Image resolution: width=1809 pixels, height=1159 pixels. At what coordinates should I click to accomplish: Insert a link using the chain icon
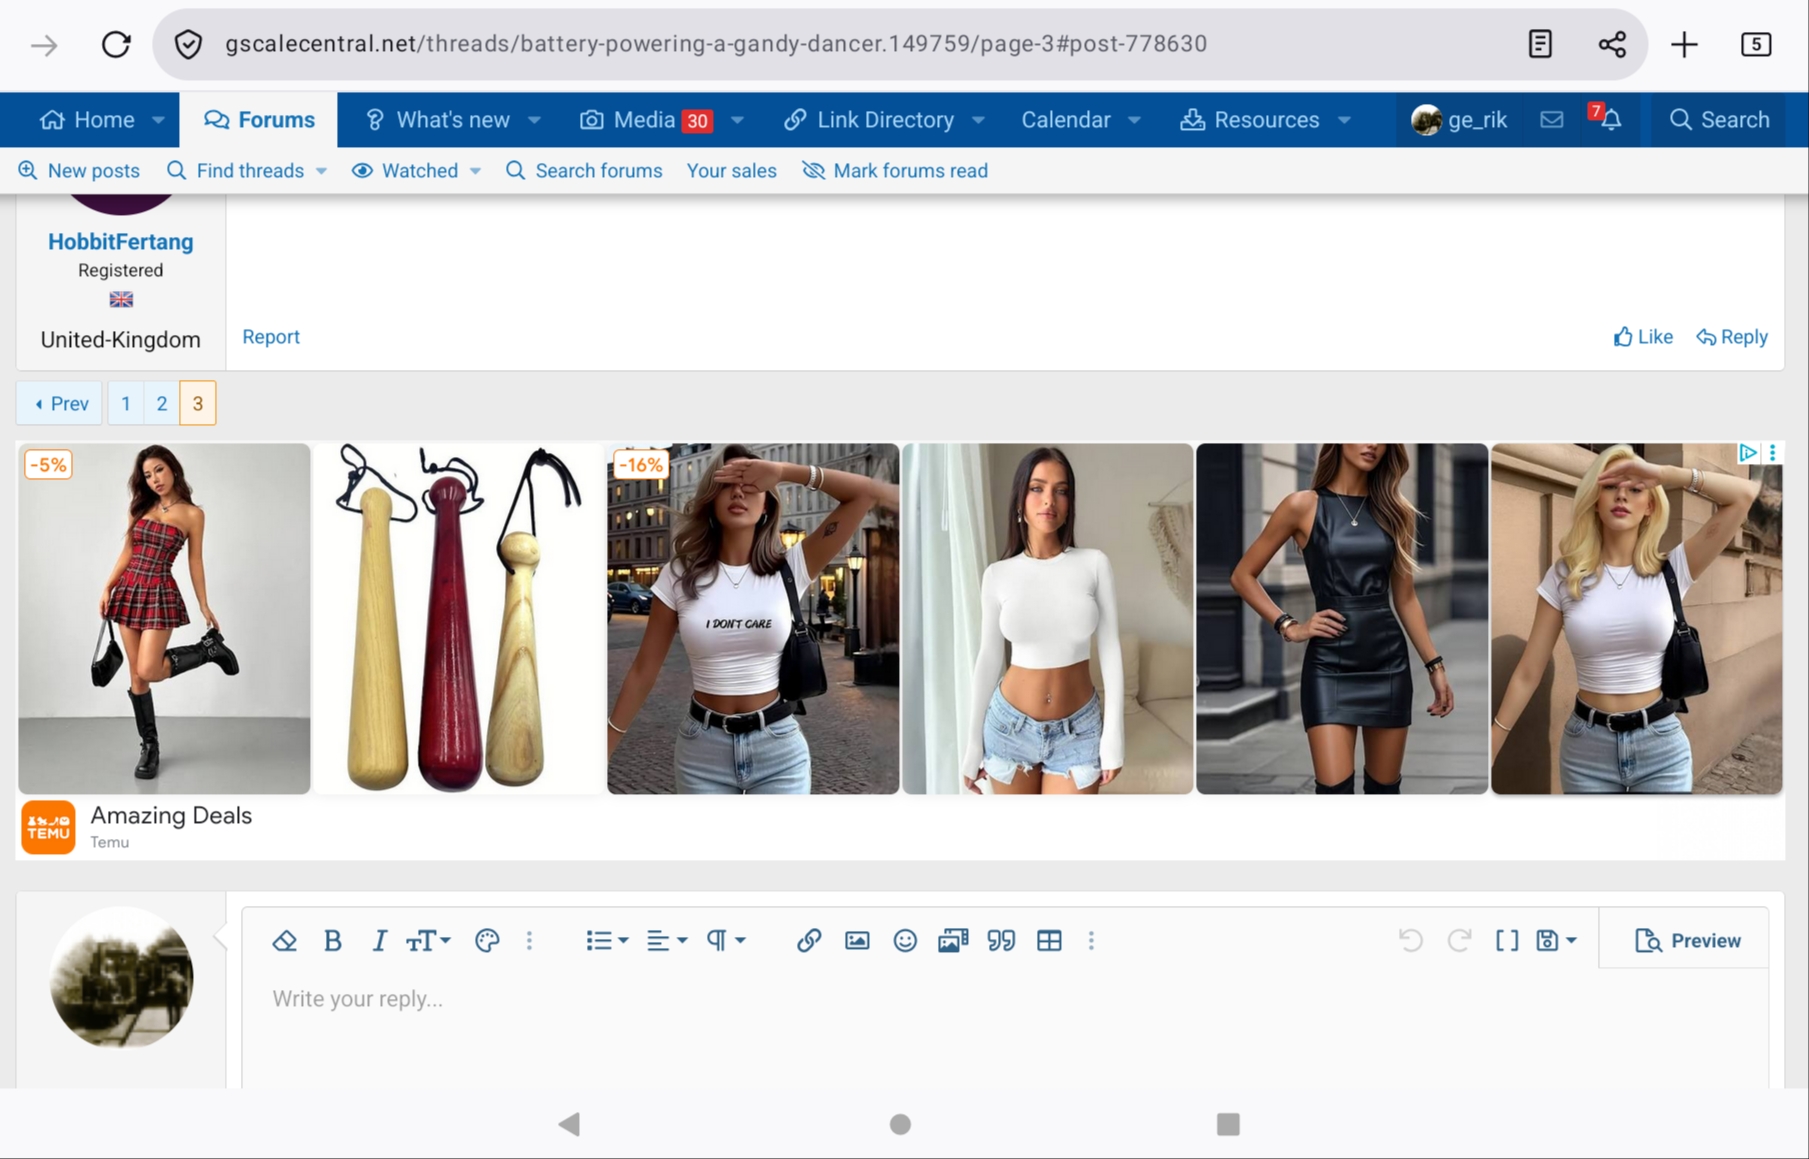808,940
